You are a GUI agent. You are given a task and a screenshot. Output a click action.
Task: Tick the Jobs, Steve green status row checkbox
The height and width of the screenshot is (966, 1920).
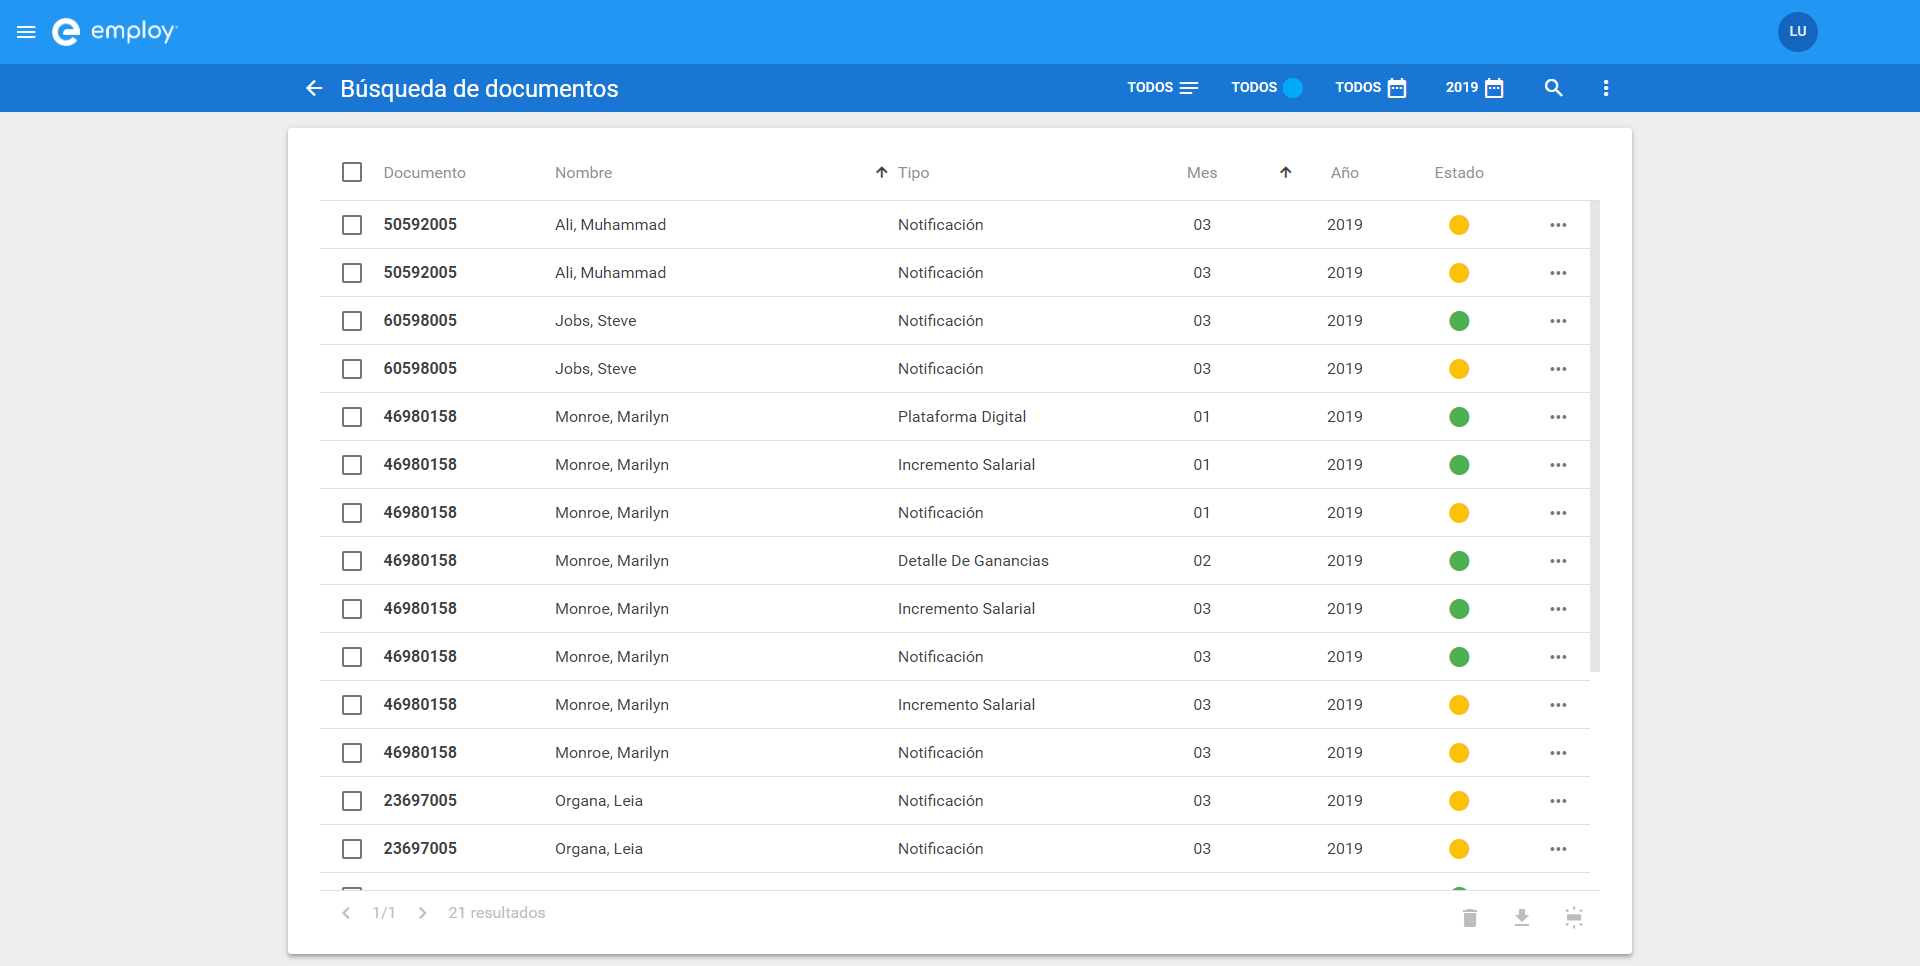(352, 321)
